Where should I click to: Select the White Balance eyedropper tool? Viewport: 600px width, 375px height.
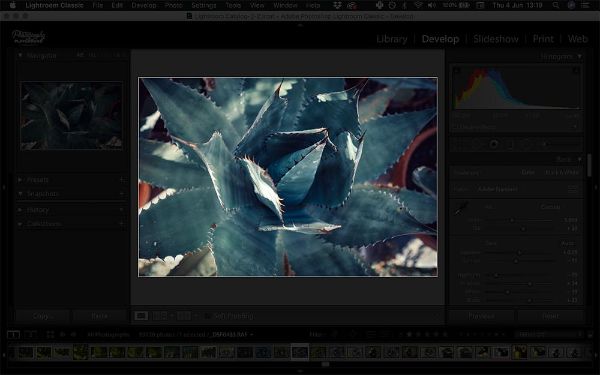point(461,209)
